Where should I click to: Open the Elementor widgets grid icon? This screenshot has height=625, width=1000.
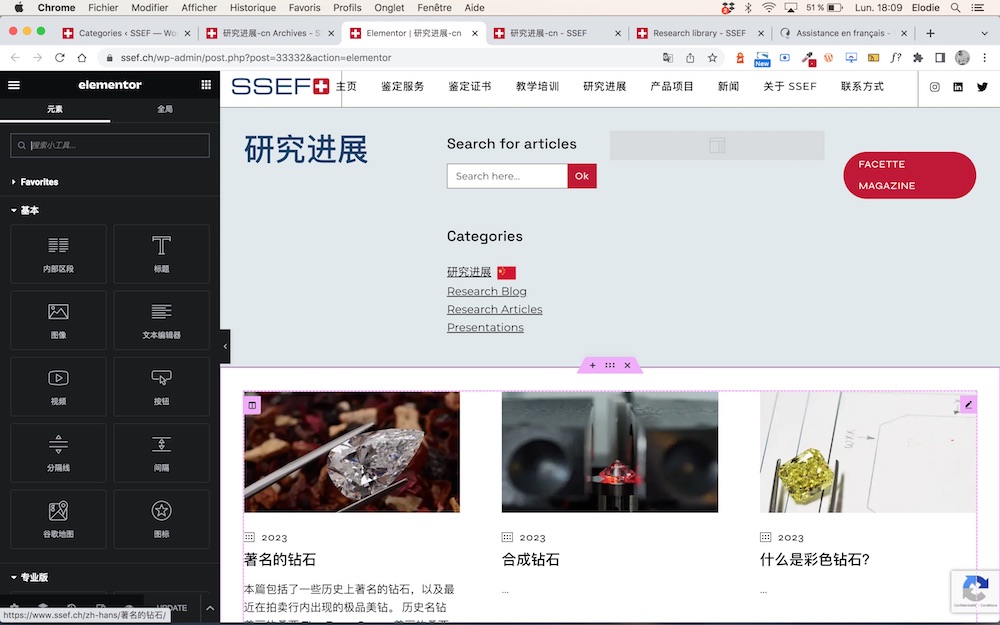[206, 85]
